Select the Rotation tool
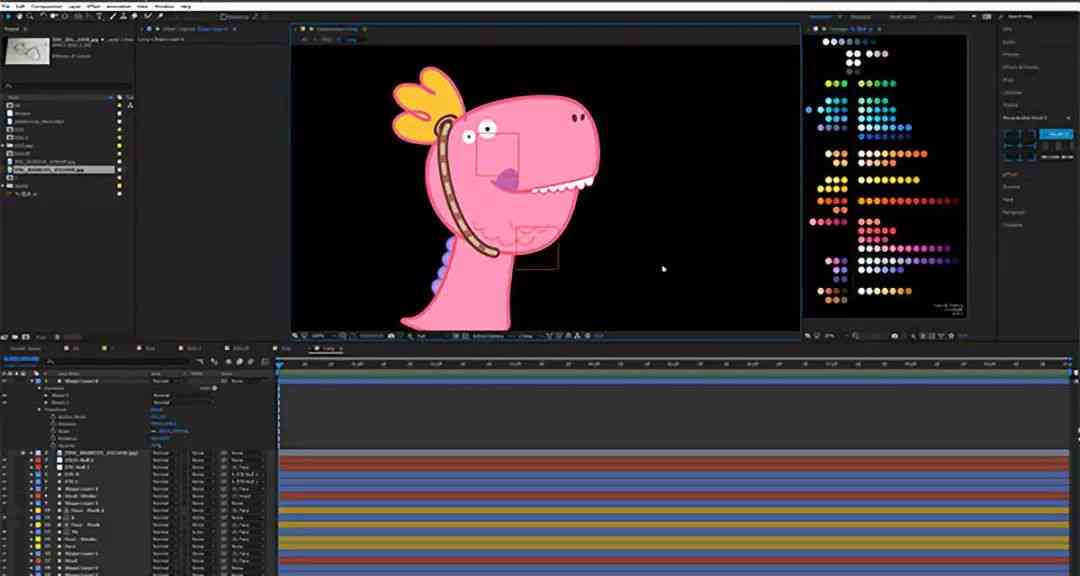This screenshot has height=576, width=1080. (x=43, y=16)
